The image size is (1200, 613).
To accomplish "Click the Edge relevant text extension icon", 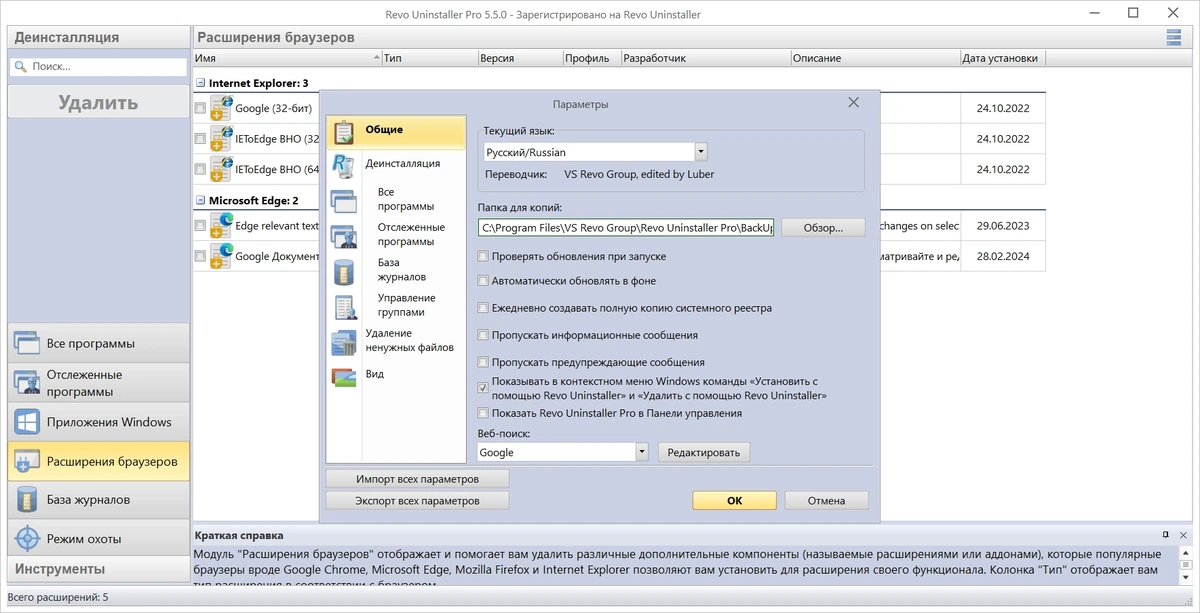I will 221,226.
